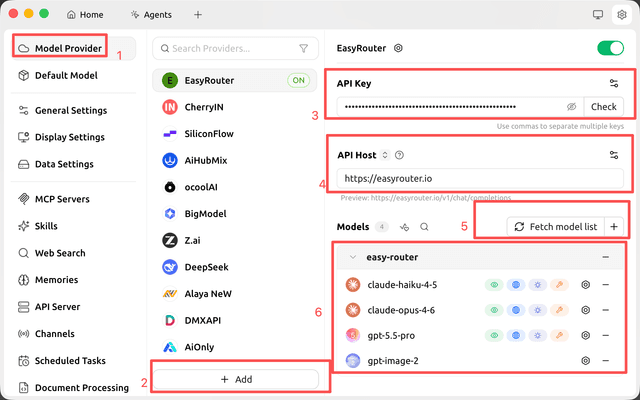Viewport: 640px width, 400px height.
Task: Click the Check button for the API key
Action: [x=604, y=107]
